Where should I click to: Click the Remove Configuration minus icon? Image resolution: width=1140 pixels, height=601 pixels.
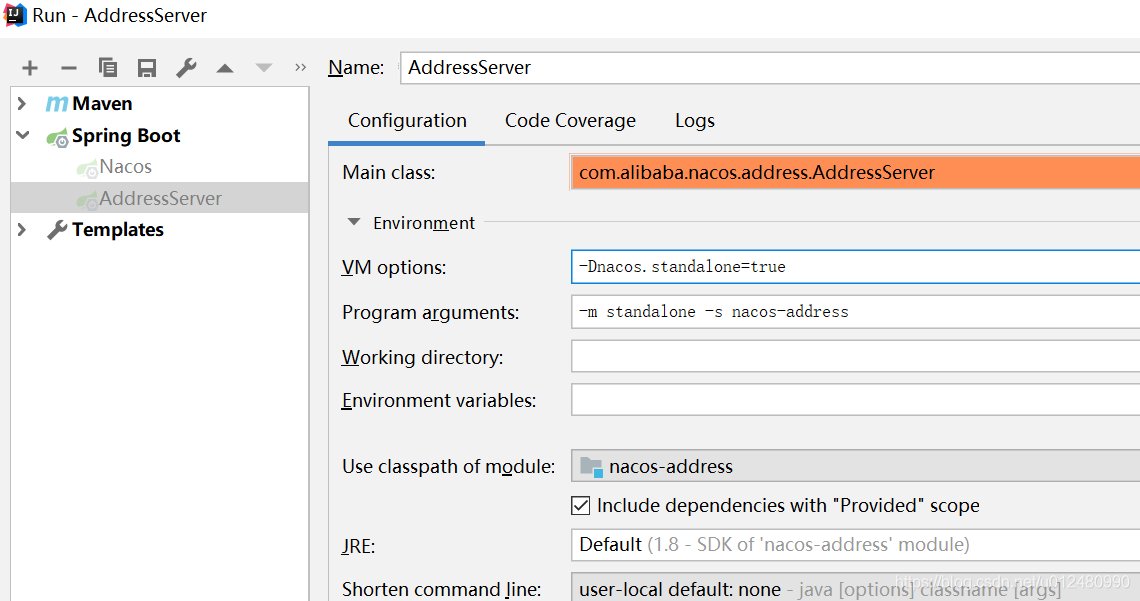tap(69, 68)
